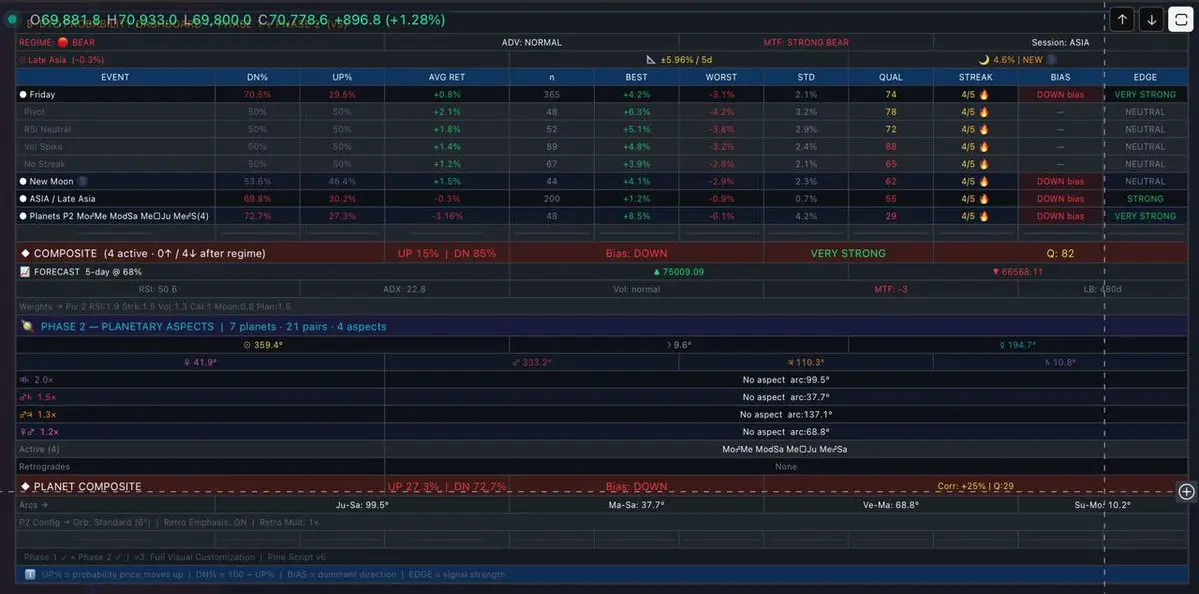Click the STRONG edge in ASIA / Late Asia row

tap(1145, 199)
